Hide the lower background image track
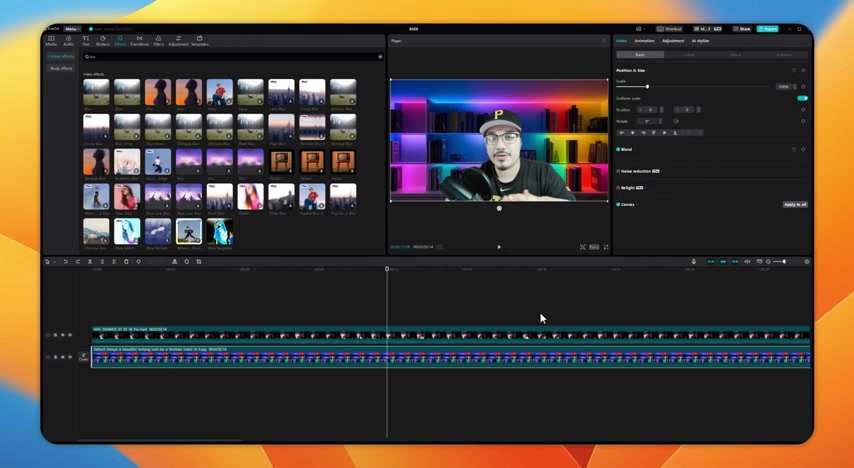854x468 pixels. (63, 357)
